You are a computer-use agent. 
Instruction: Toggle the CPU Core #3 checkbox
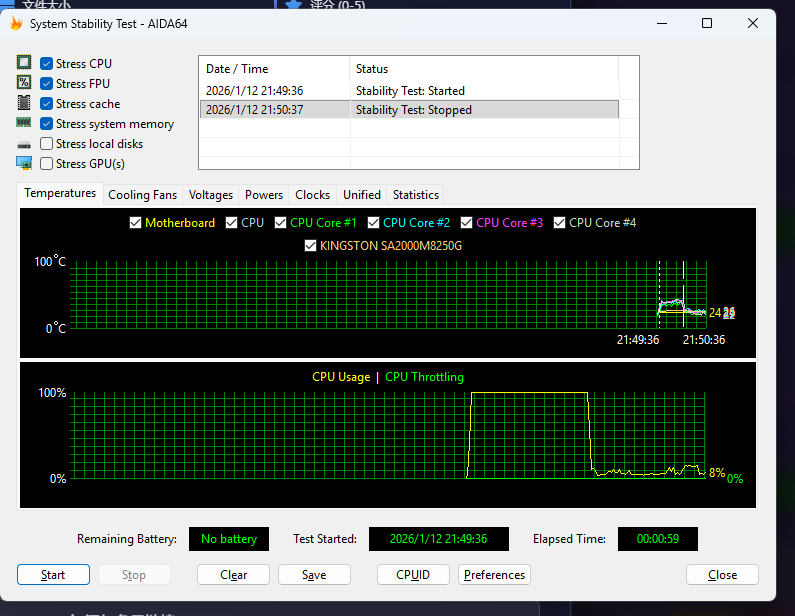466,223
